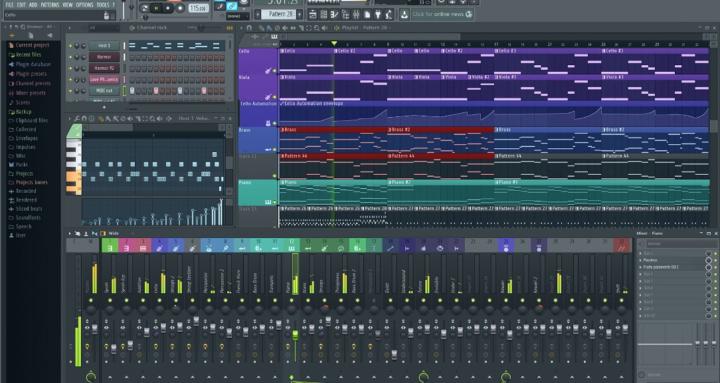Viewport: 720px width, 383px height.
Task: Open the Channel rack menu arrow
Action: click(x=69, y=28)
